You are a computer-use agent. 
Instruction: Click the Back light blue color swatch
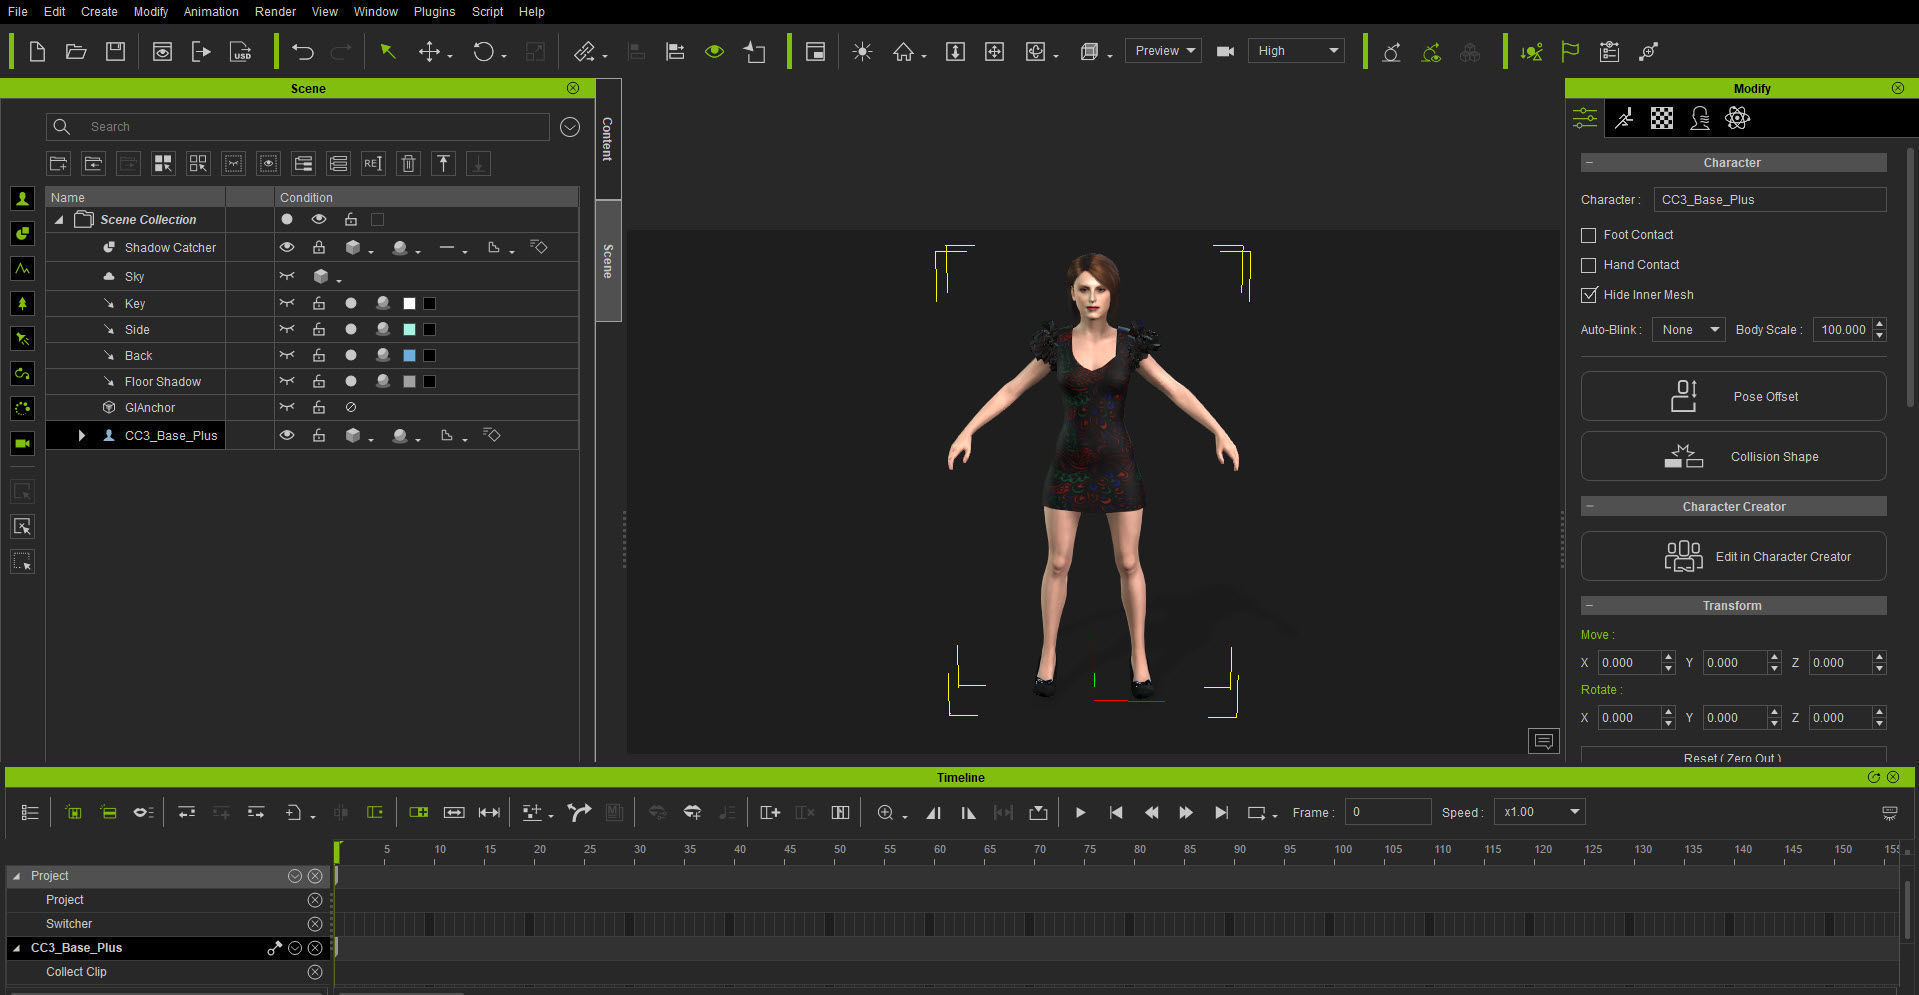point(409,355)
